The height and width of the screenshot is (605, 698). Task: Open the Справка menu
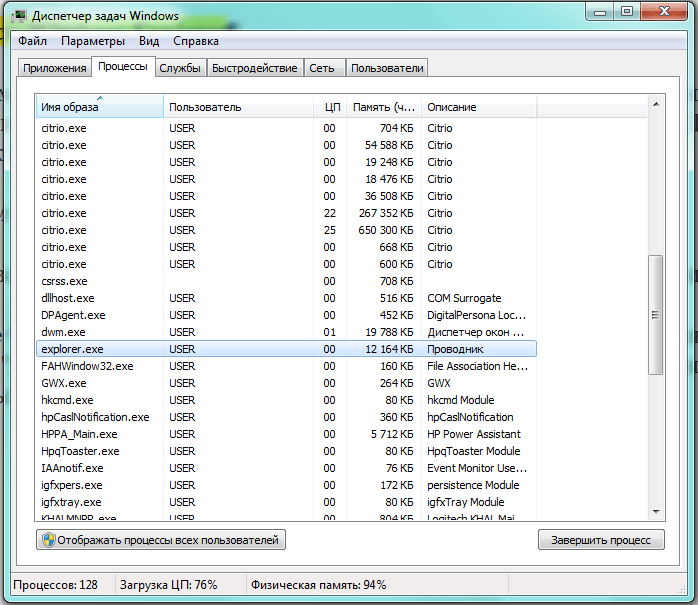[x=195, y=41]
